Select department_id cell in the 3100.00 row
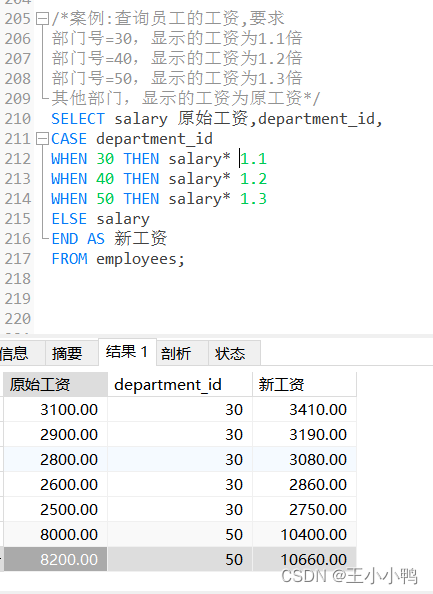The image size is (433, 594). point(180,410)
